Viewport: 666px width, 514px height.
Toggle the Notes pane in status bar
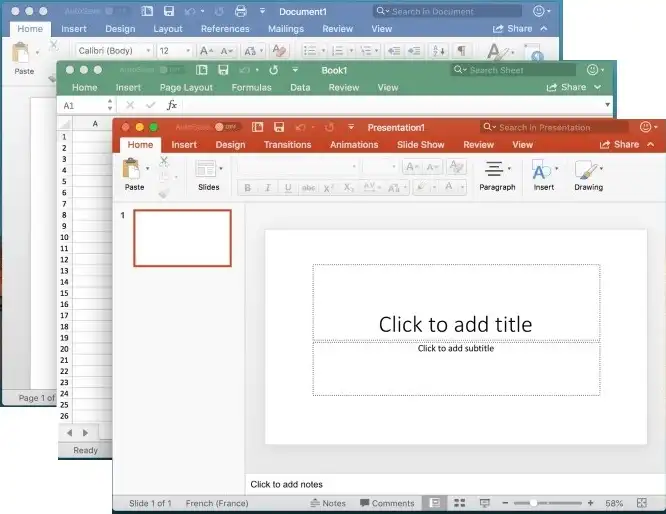pyautogui.click(x=328, y=503)
